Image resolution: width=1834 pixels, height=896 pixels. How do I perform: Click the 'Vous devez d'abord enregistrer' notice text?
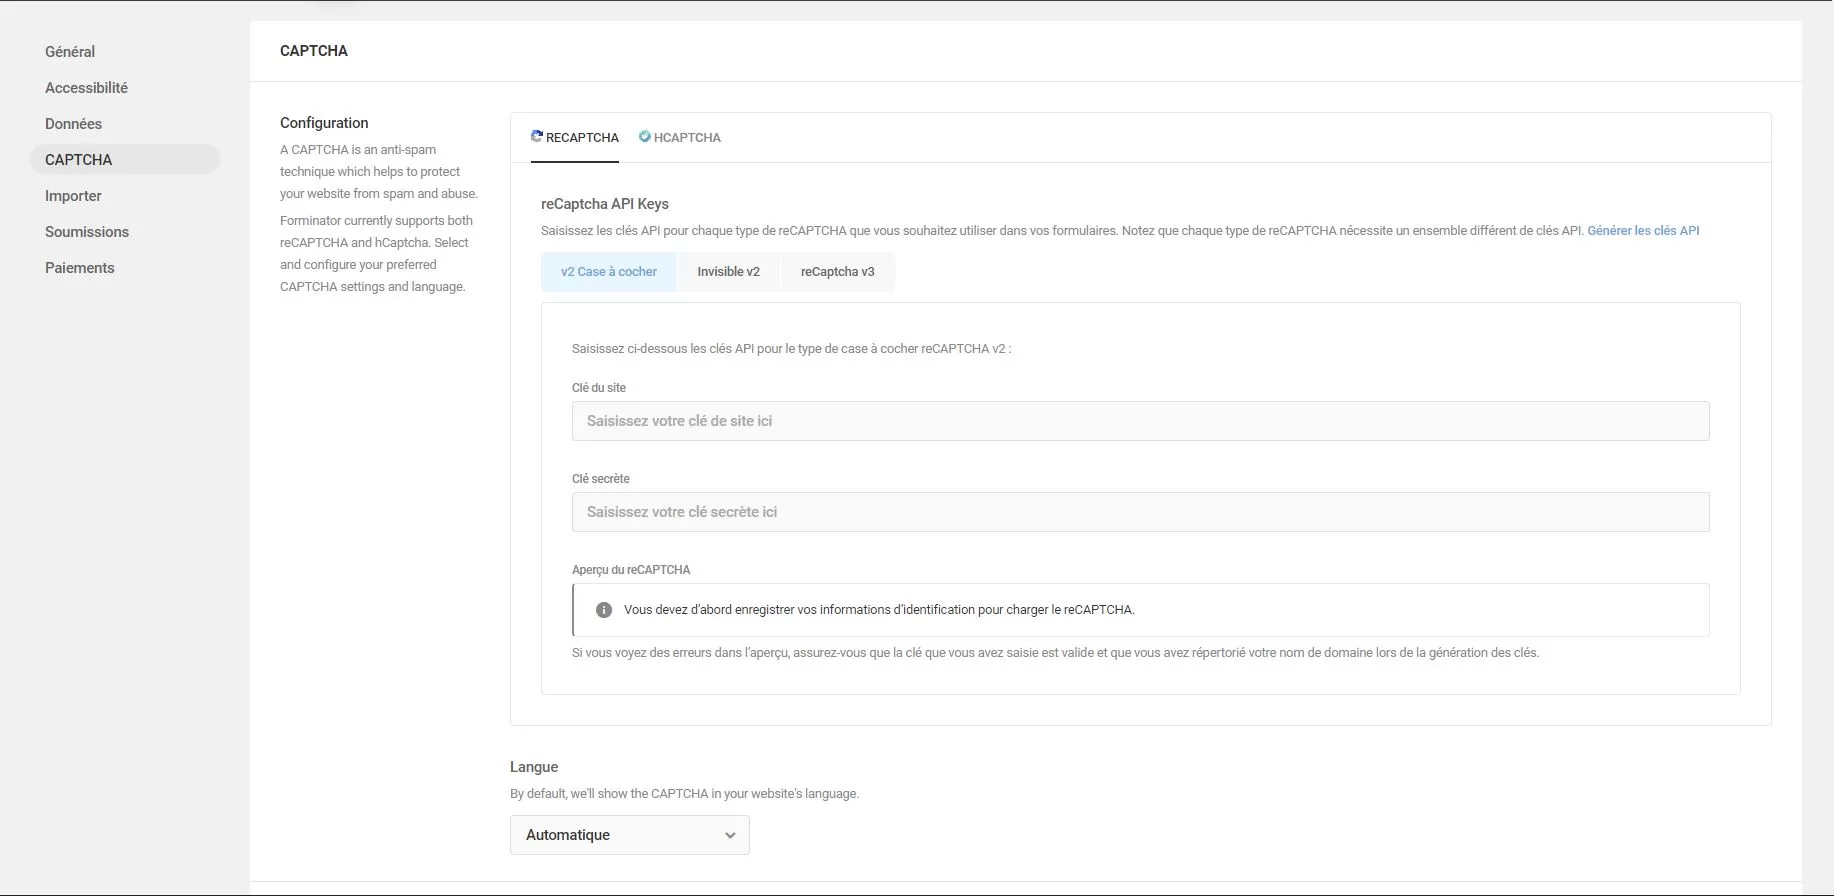click(879, 610)
